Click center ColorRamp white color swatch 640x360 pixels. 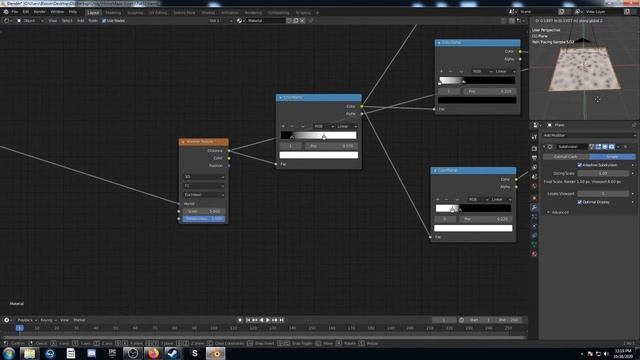[x=319, y=155]
